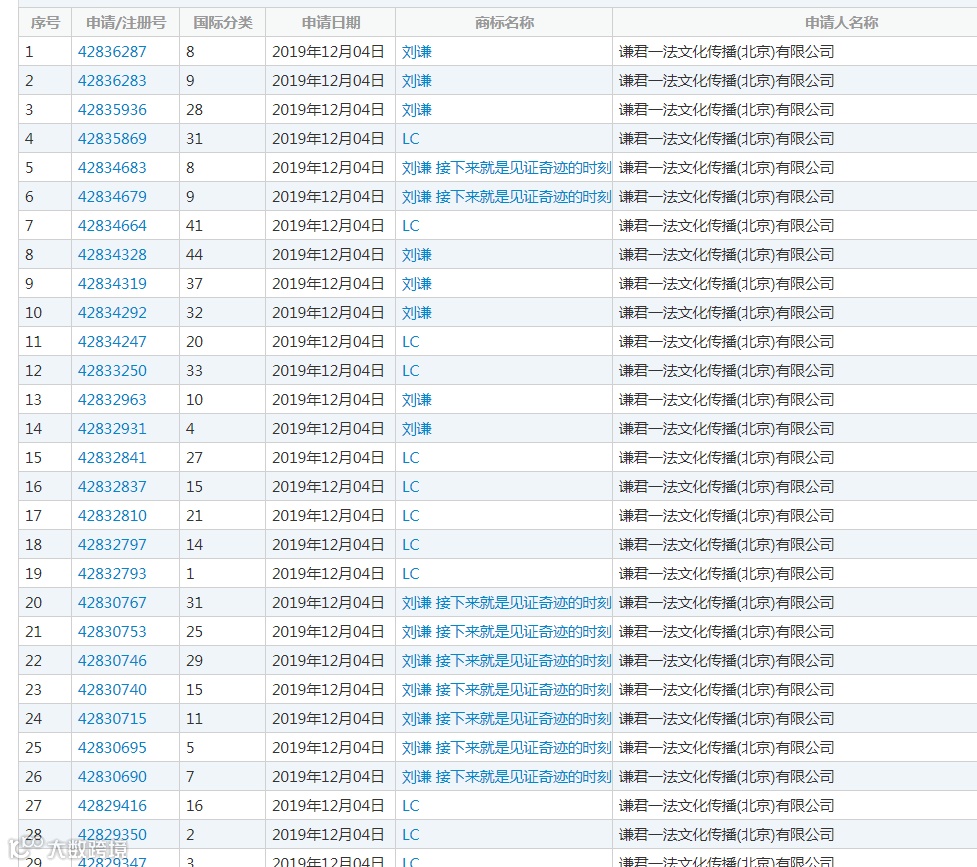Click trademark name 刘谦 in row 1
This screenshot has height=867, width=977.
(x=417, y=52)
